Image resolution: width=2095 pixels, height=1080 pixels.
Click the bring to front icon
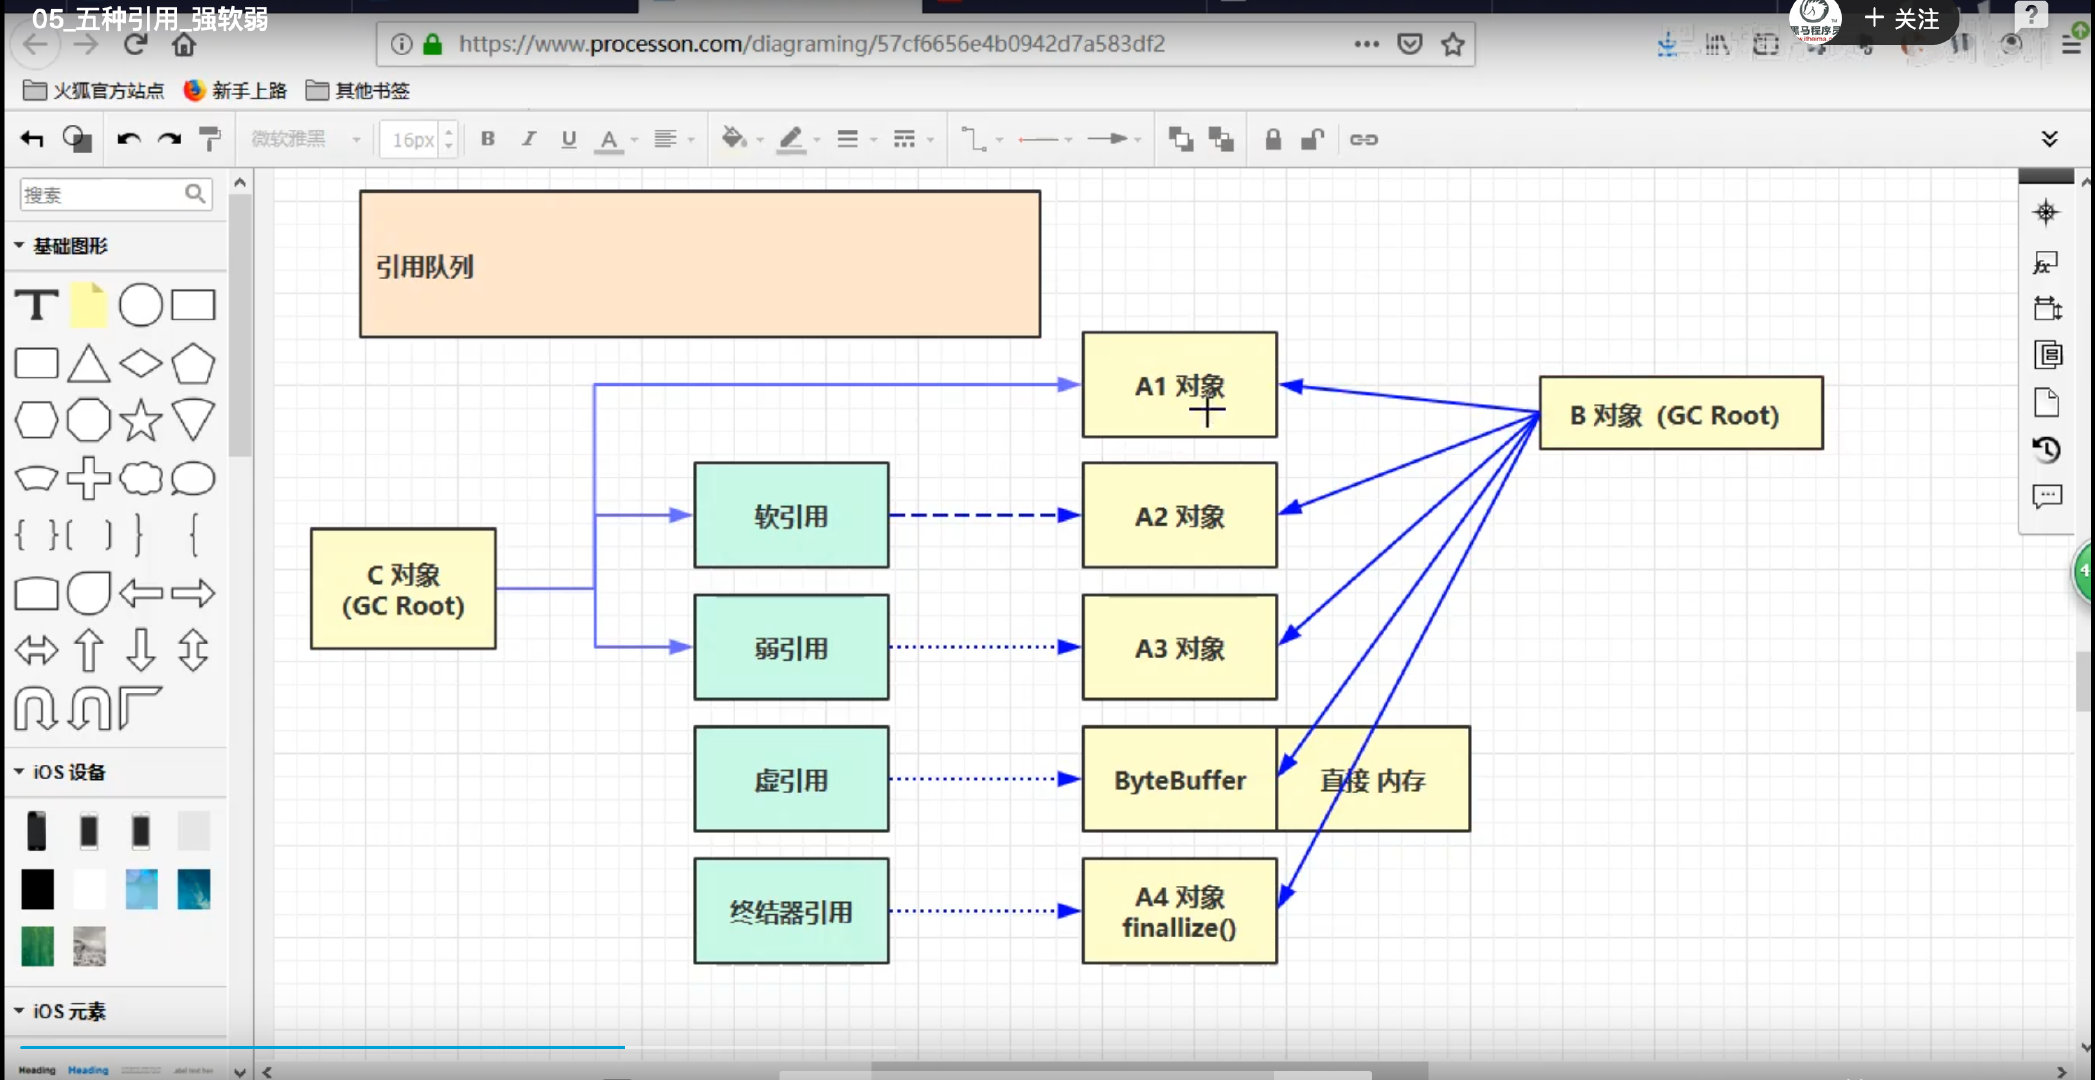pos(1181,139)
